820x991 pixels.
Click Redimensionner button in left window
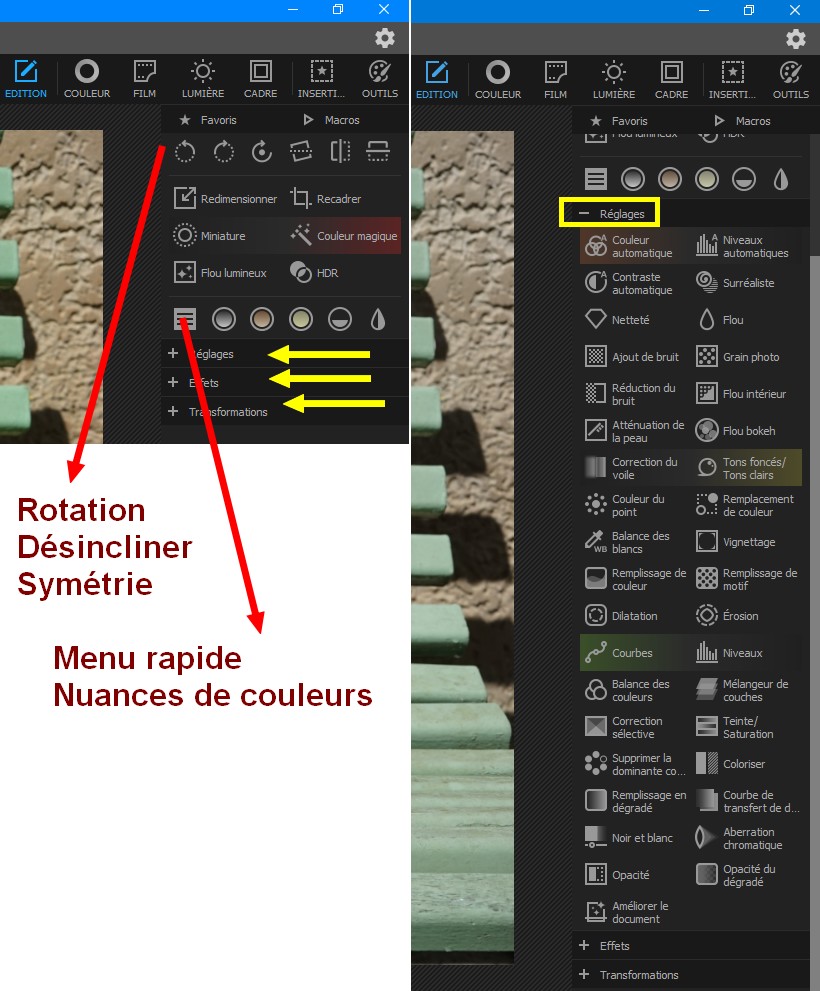pos(226,198)
